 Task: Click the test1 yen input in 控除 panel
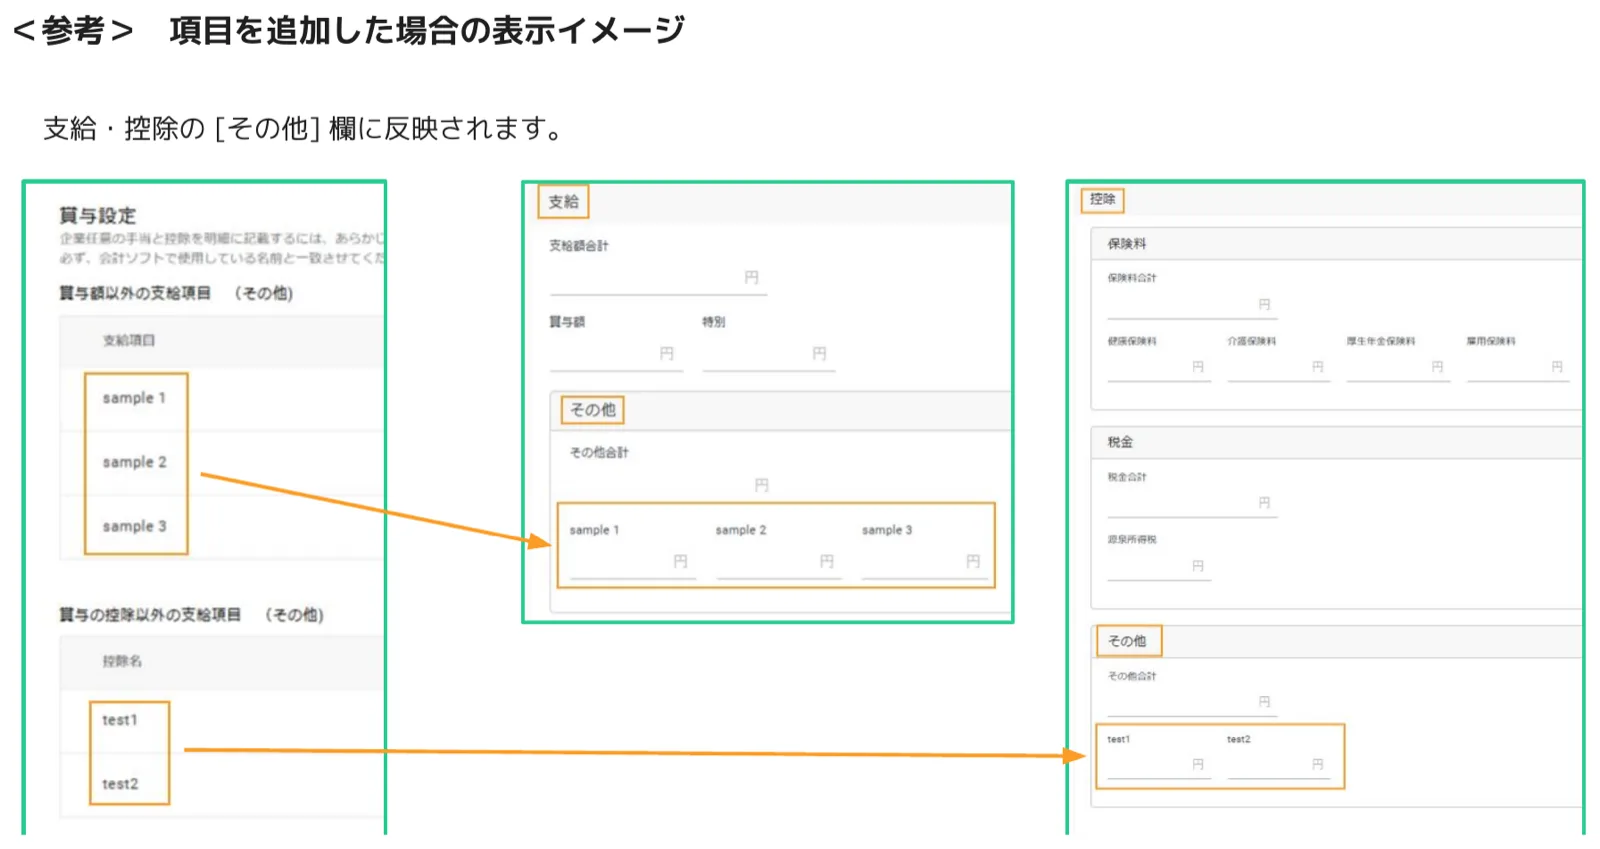pos(1158,765)
